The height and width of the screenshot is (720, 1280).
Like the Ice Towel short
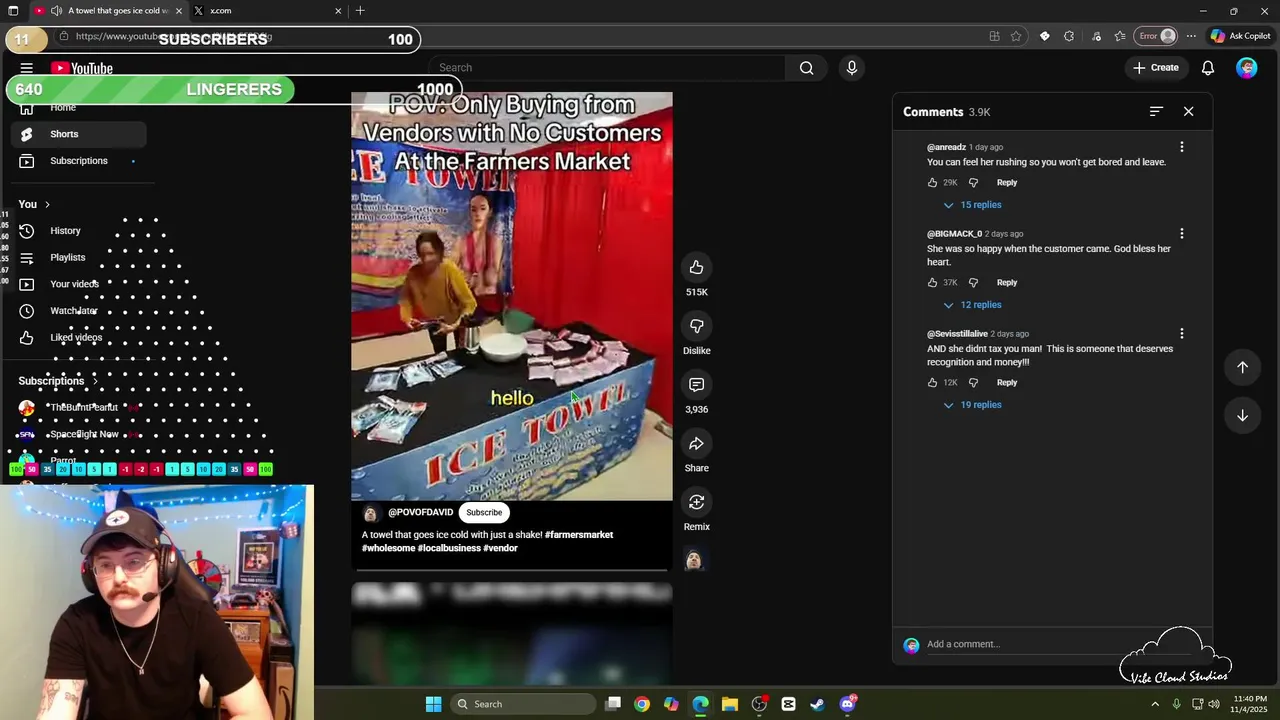pos(696,267)
